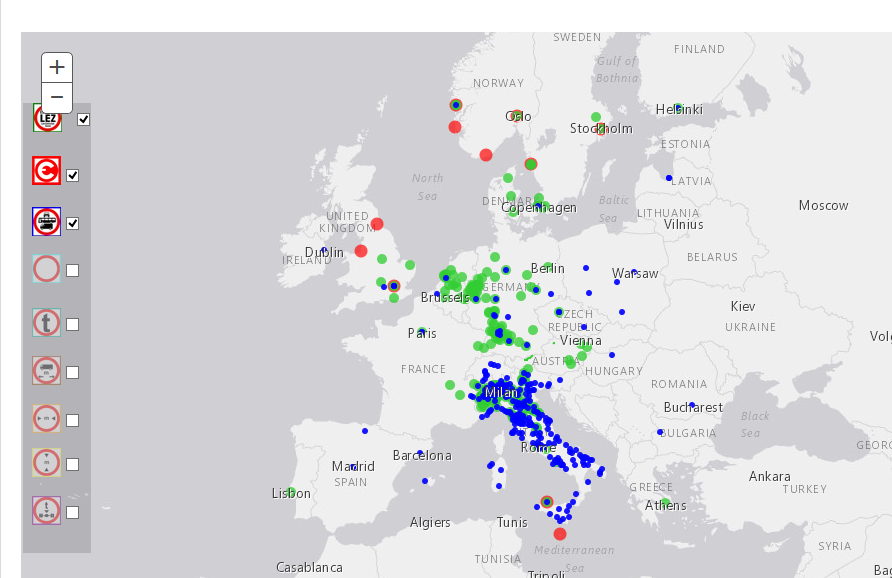This screenshot has width=892, height=578.
Task: Click the green marker near Lisbon
Action: [x=291, y=491]
